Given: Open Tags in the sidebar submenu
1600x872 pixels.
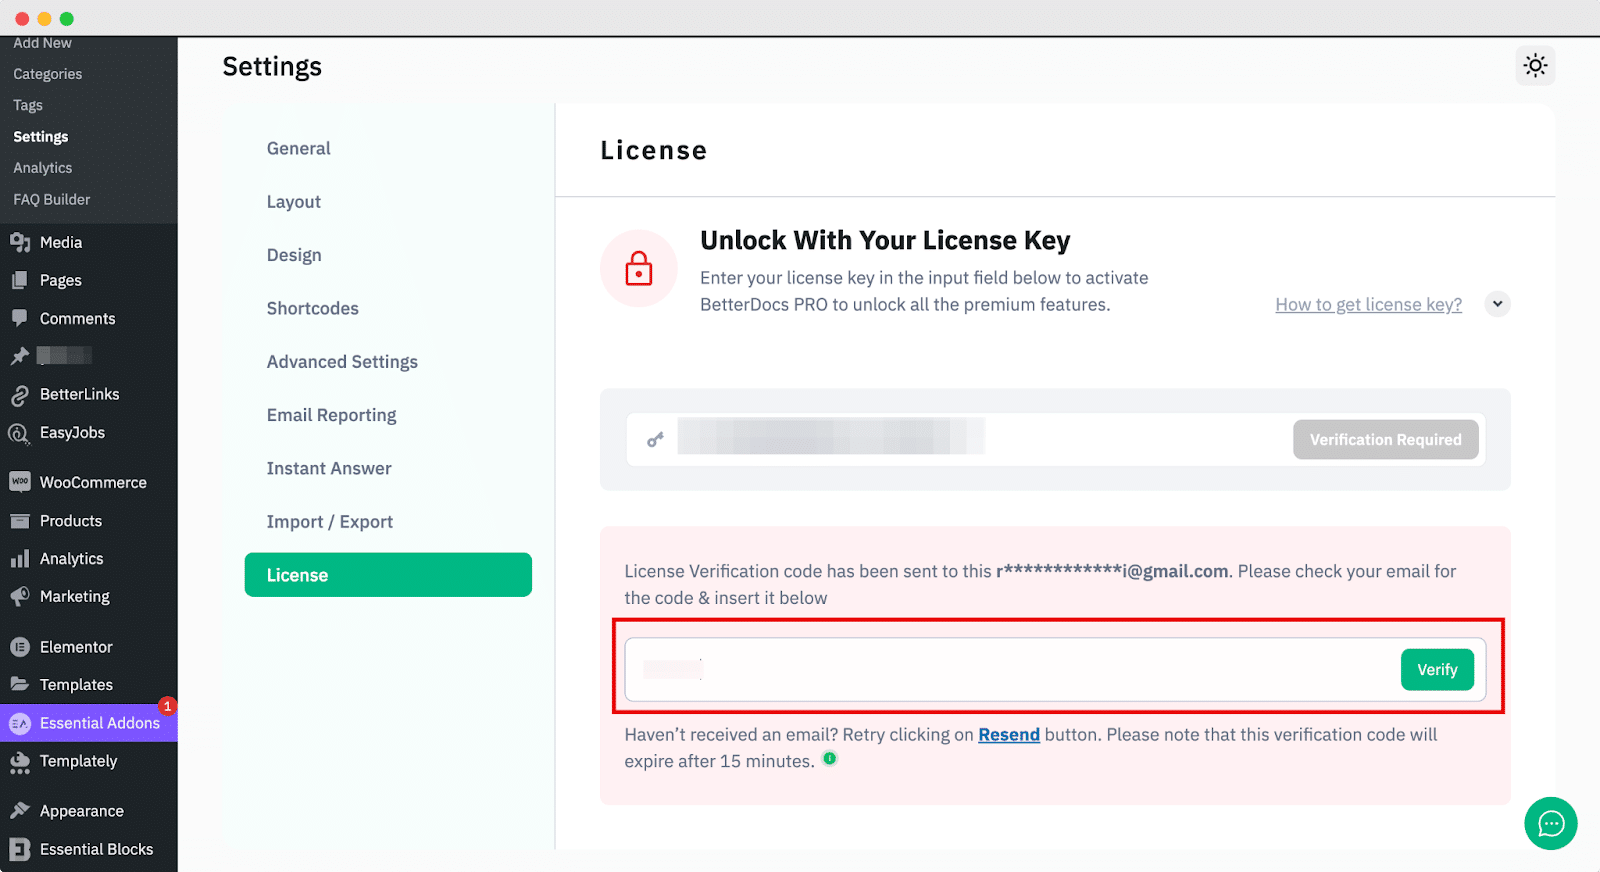Looking at the screenshot, I should (x=28, y=105).
